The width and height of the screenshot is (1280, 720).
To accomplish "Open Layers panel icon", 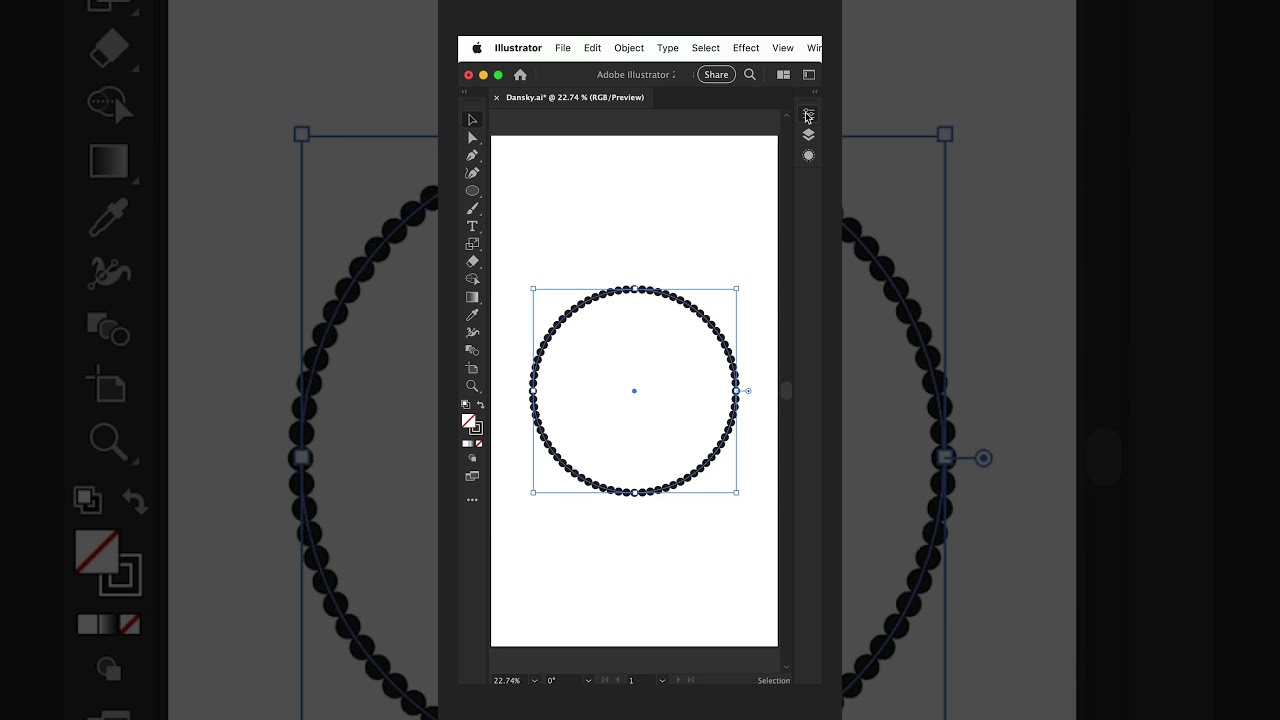I will [x=808, y=135].
